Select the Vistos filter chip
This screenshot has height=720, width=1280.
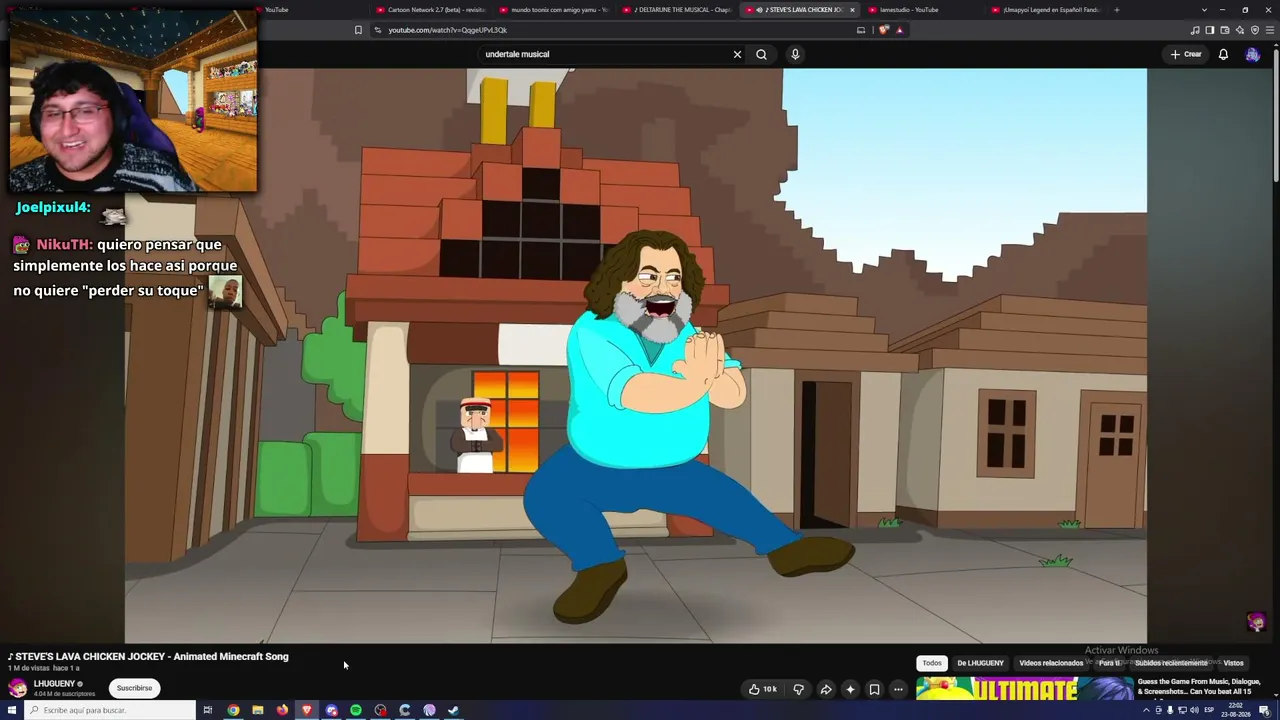coord(1234,663)
